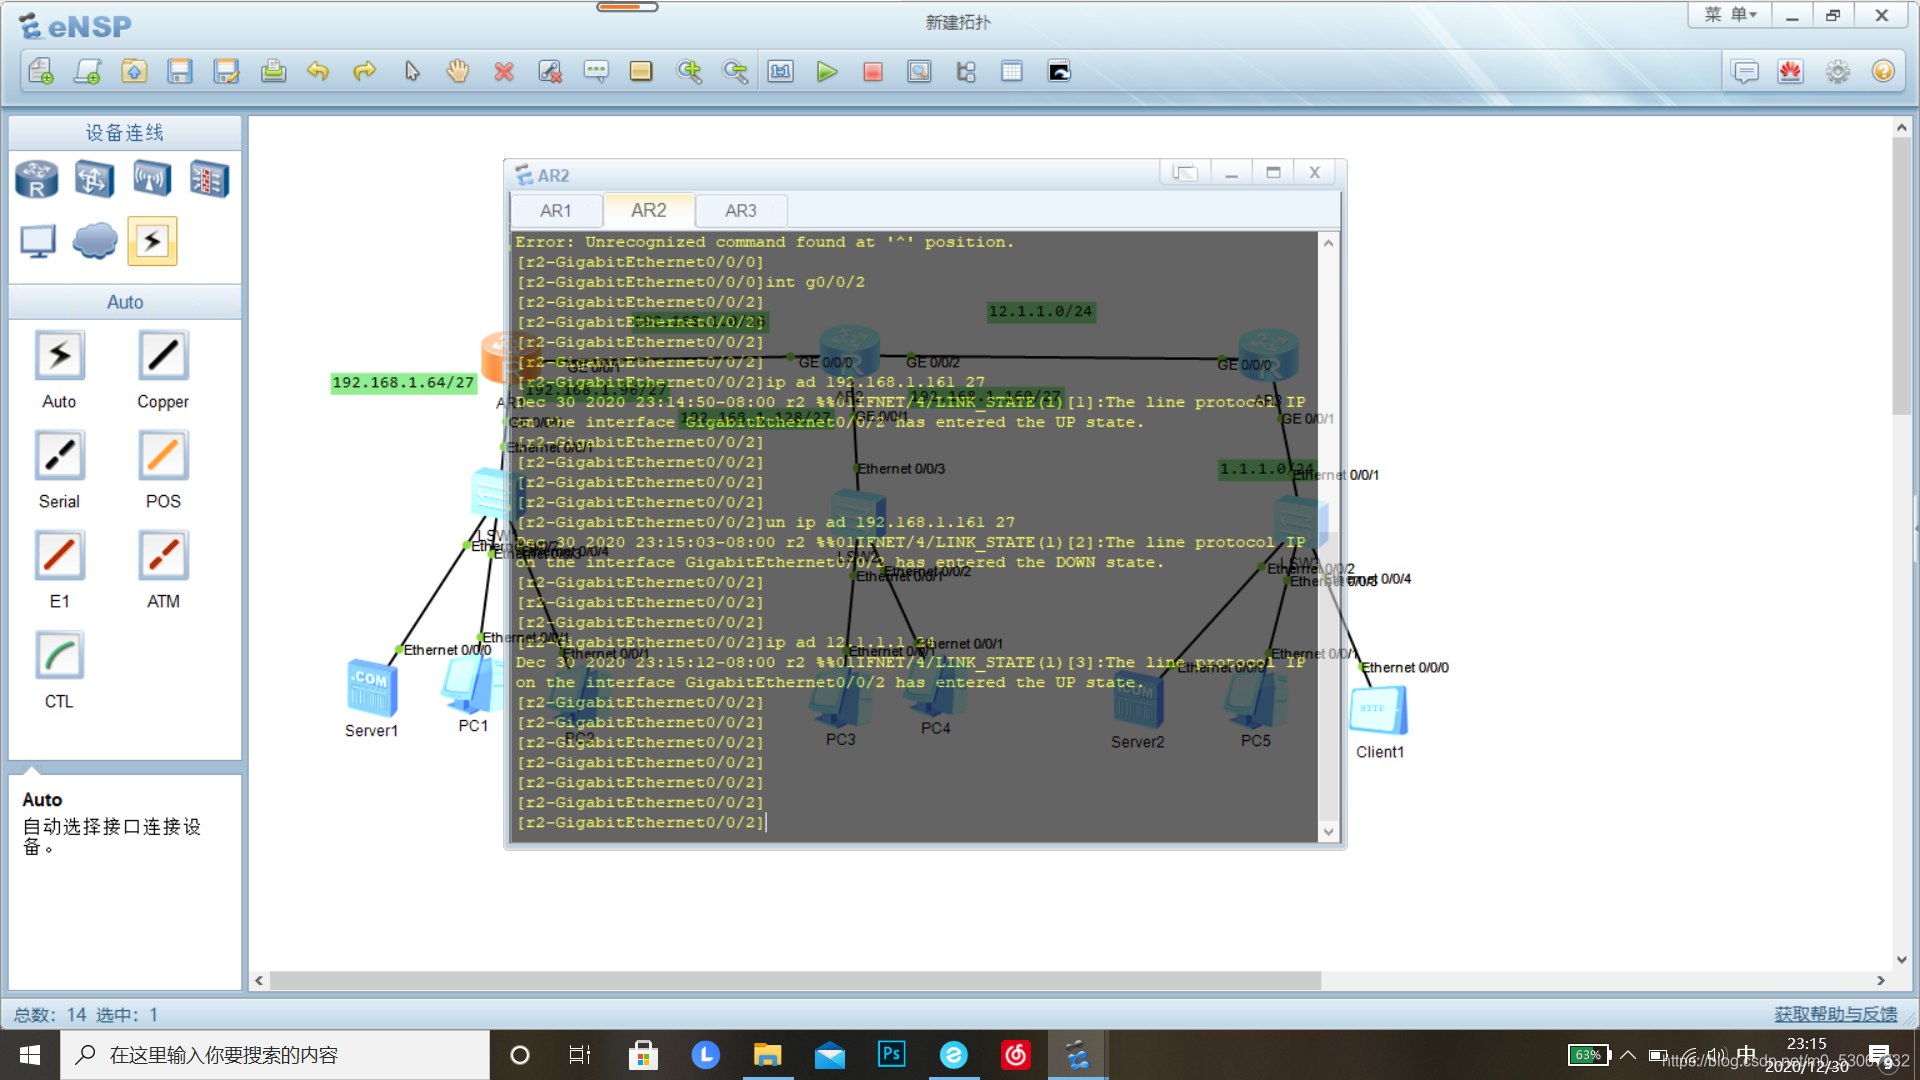Click the Task View taskbar icon
This screenshot has height=1080, width=1920.
point(580,1055)
